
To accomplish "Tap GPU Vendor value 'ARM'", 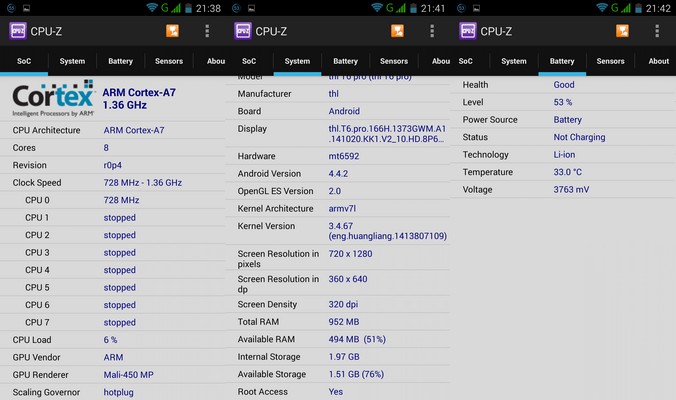I will pos(113,357).
